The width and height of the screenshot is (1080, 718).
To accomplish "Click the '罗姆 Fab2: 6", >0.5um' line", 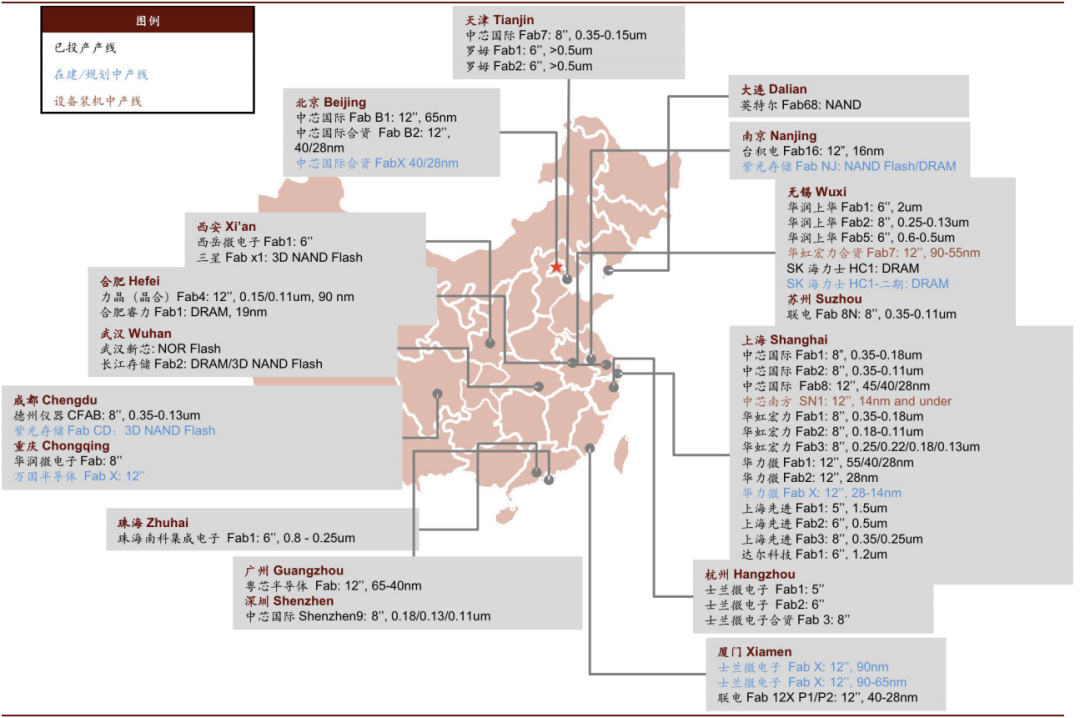I will 529,66.
